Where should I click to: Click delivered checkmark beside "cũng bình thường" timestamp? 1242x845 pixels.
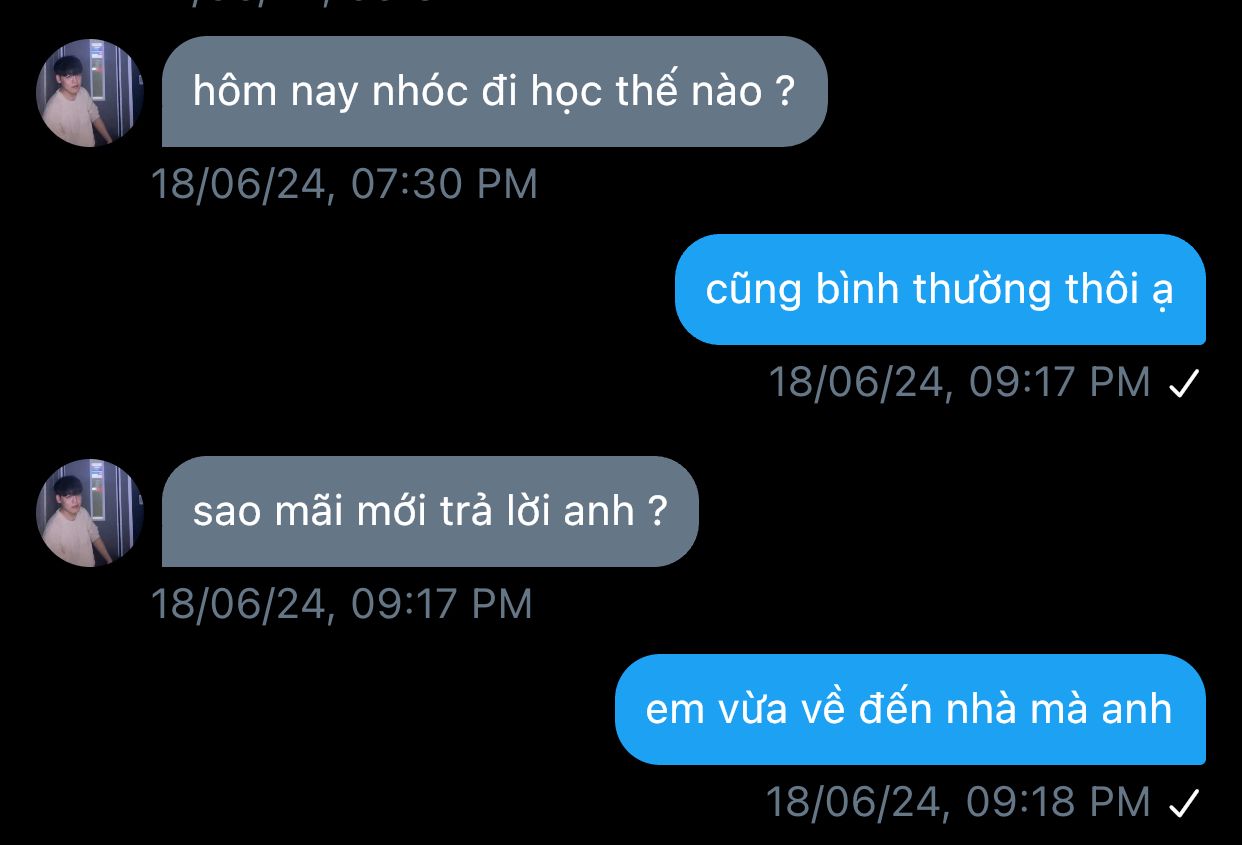click(x=1183, y=382)
